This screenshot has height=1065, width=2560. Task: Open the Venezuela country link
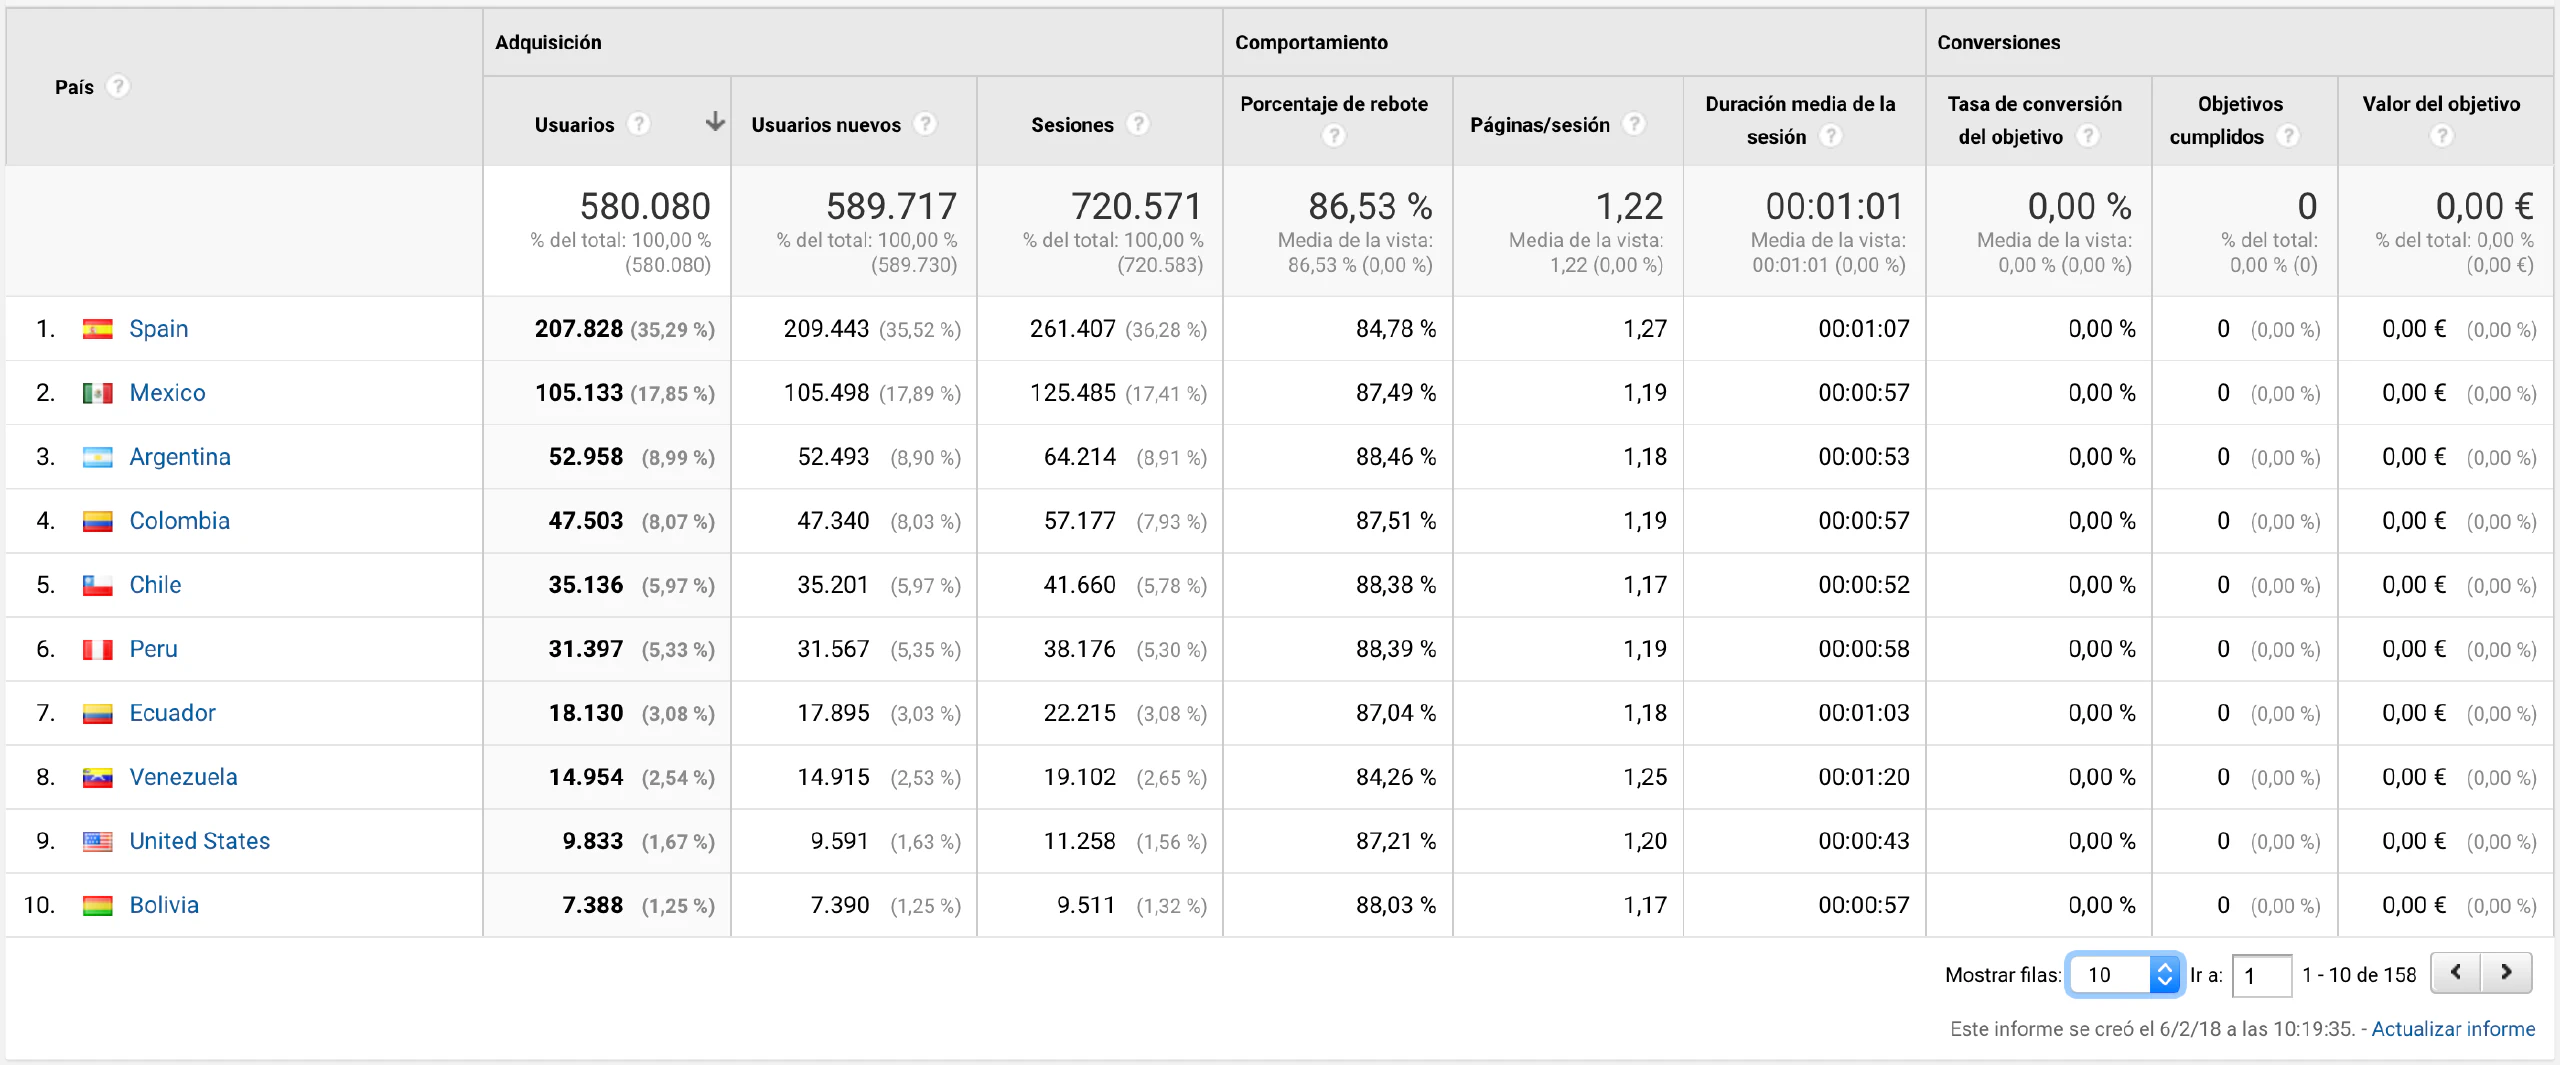[x=183, y=777]
